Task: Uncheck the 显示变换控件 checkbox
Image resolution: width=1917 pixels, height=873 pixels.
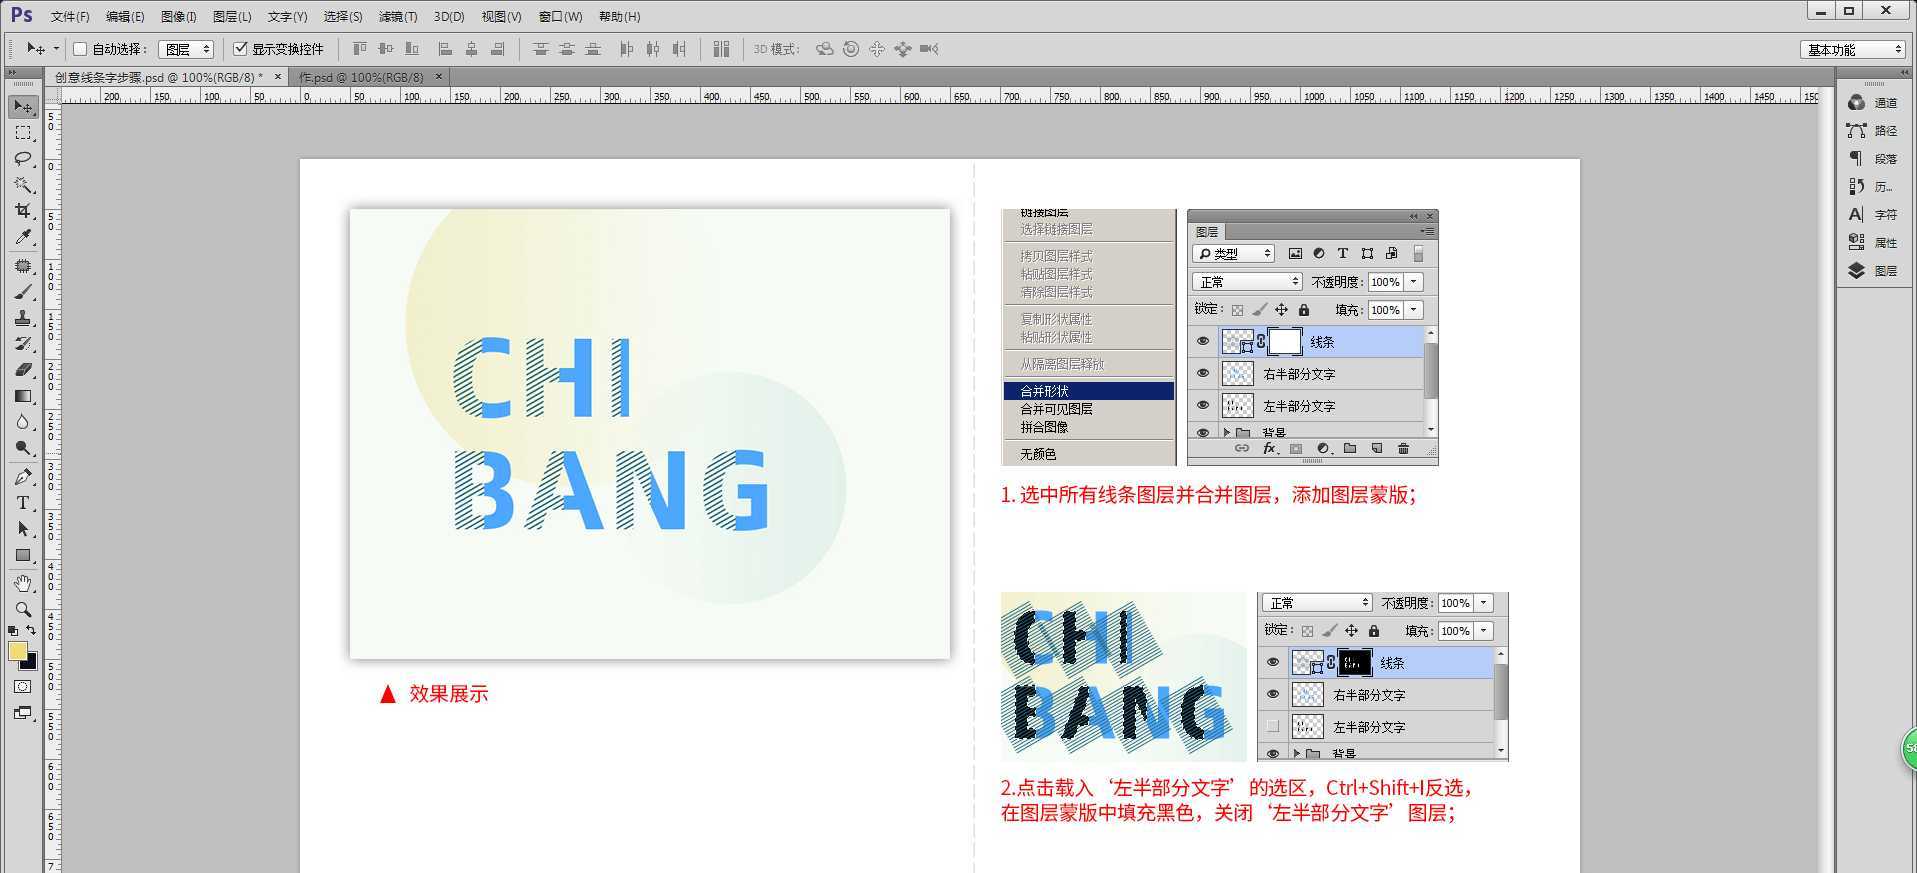Action: coord(240,49)
